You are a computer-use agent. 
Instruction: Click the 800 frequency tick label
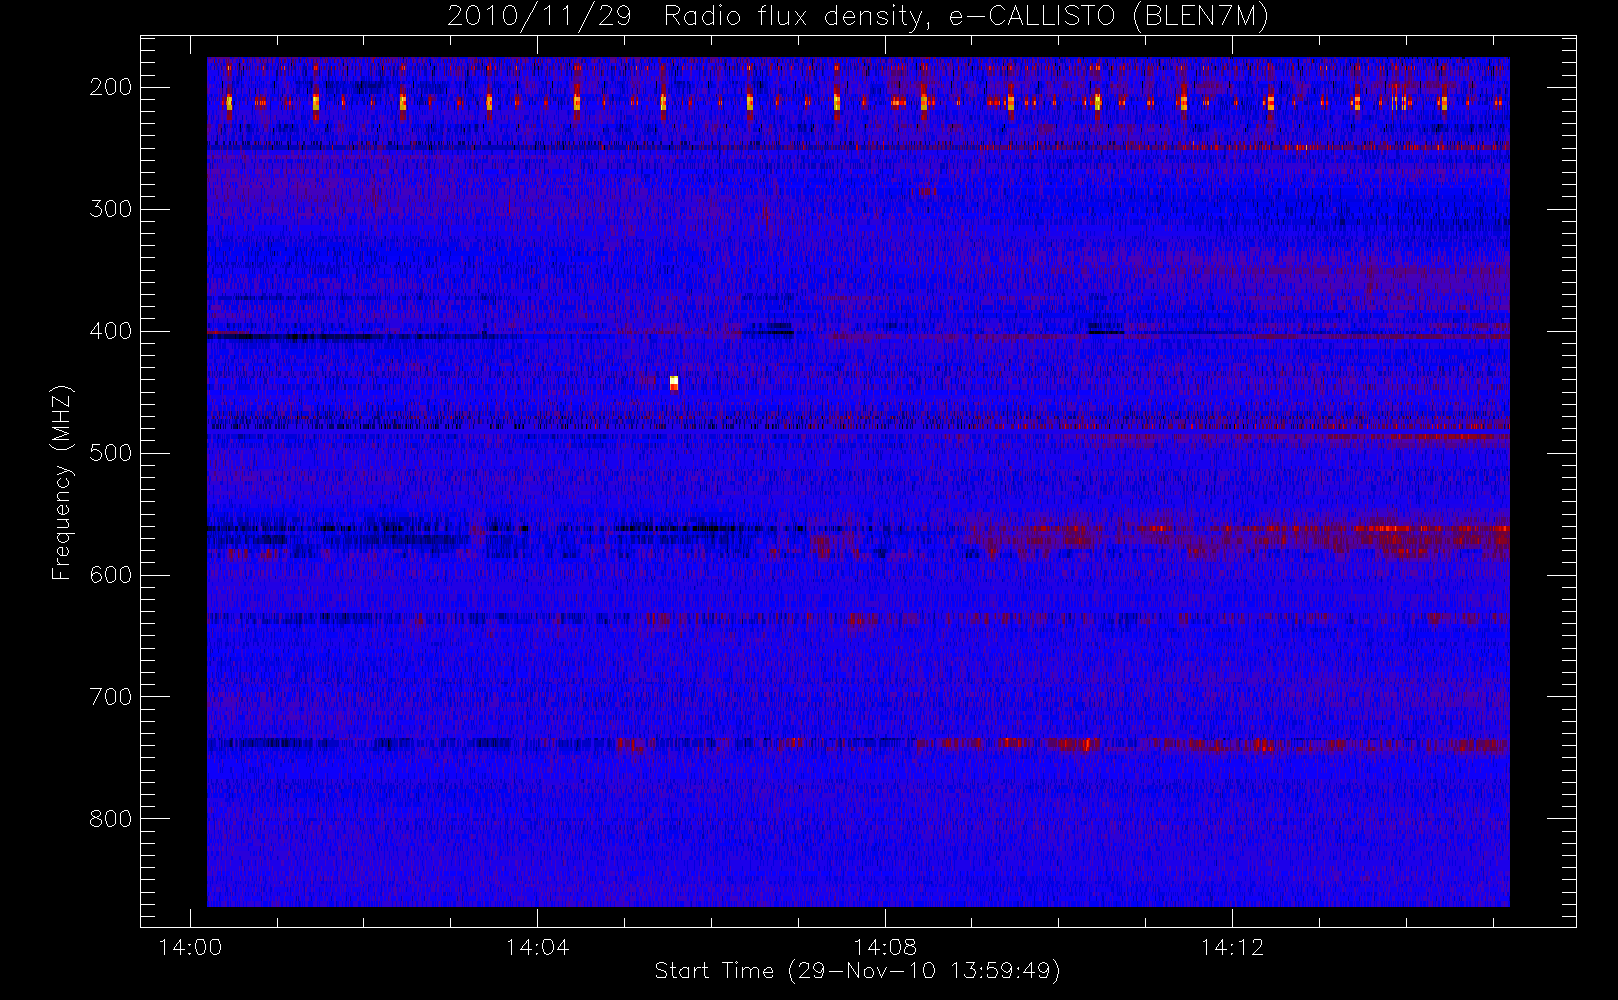pyautogui.click(x=110, y=819)
